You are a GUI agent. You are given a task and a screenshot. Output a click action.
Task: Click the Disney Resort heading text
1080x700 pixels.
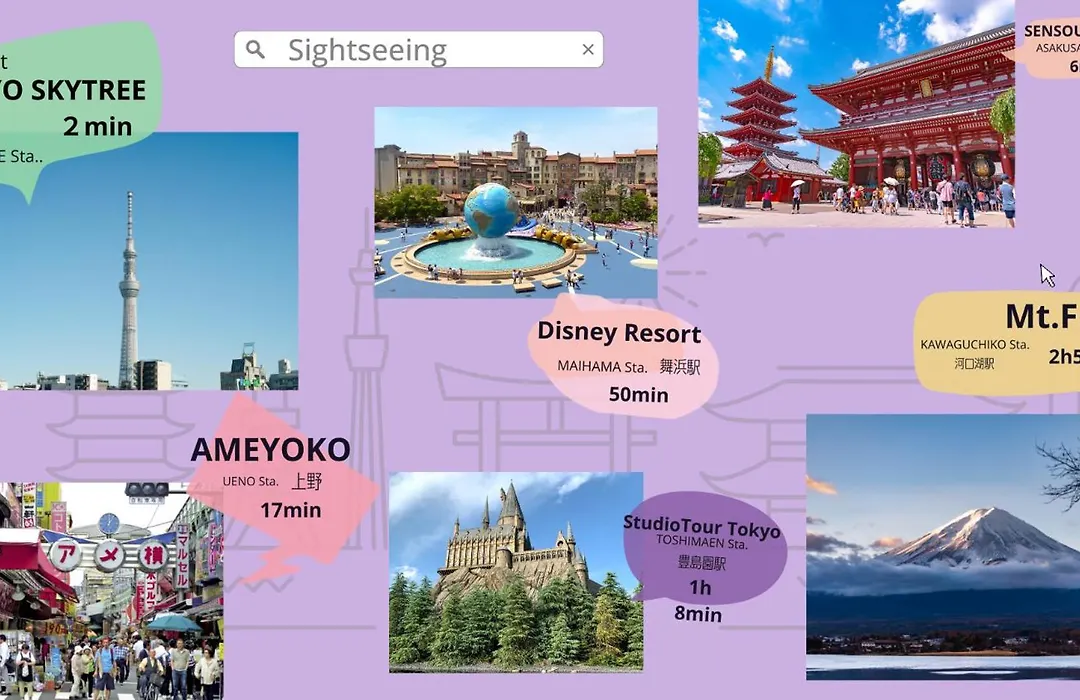[619, 332]
